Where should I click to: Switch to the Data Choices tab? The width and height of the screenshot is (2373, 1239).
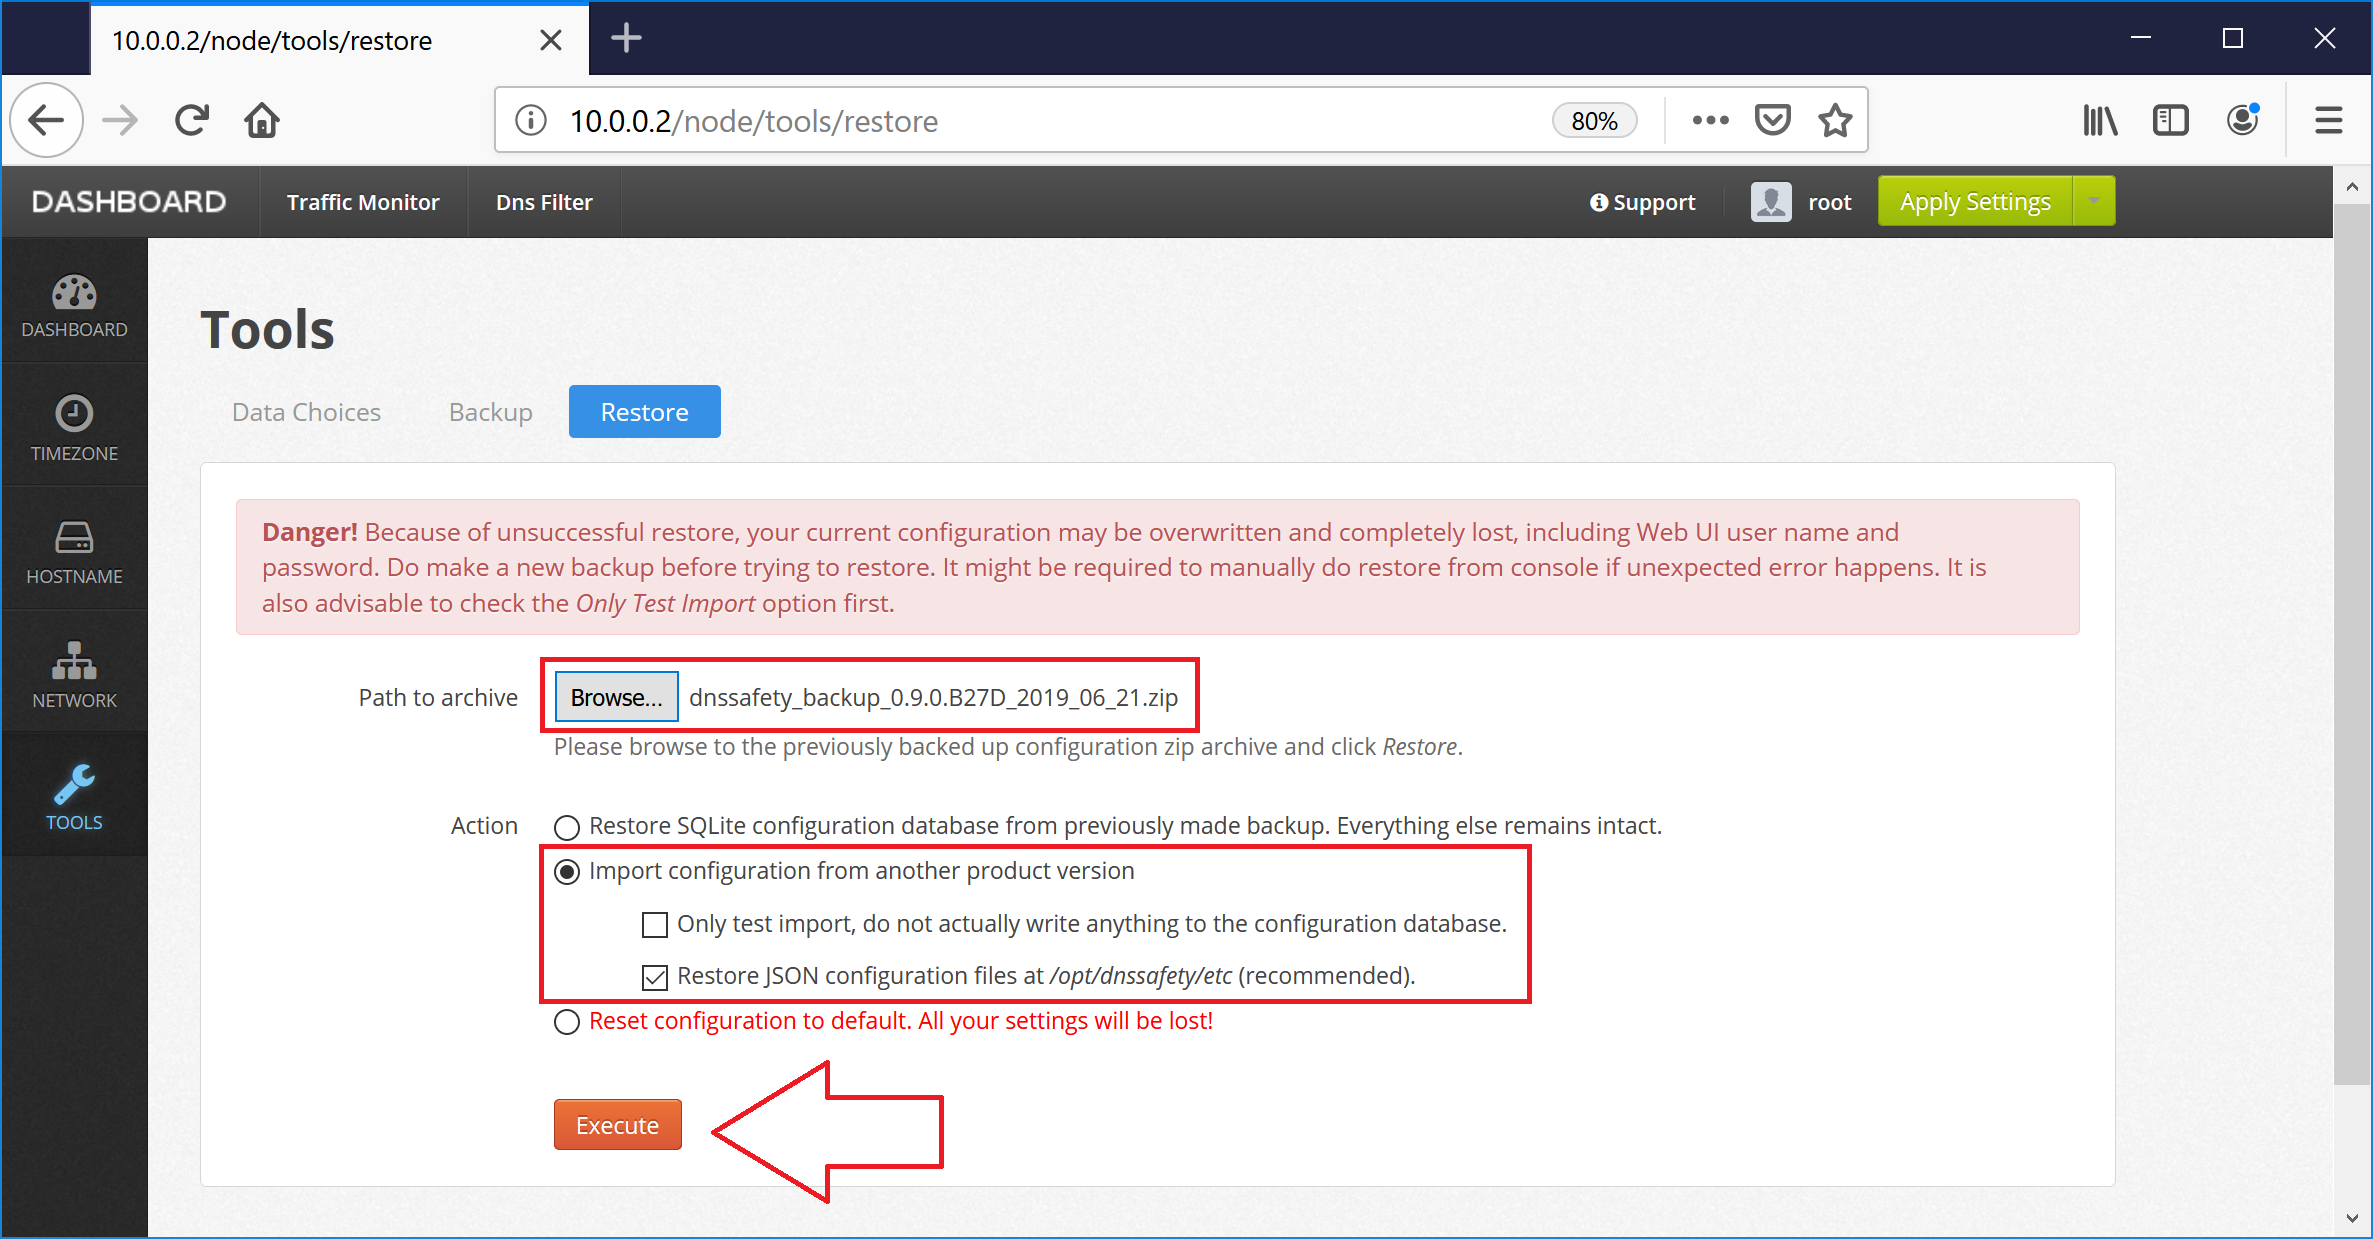(x=306, y=411)
